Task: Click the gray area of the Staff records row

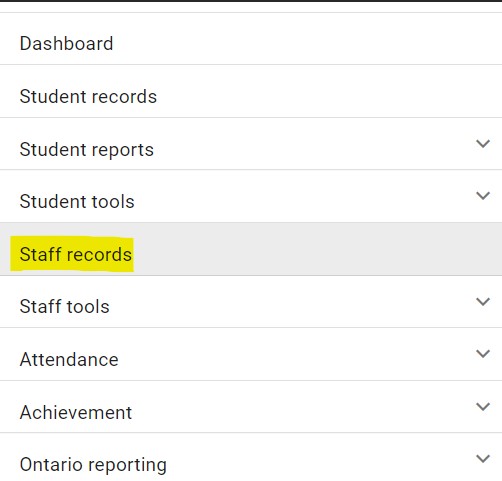Action: (317, 249)
